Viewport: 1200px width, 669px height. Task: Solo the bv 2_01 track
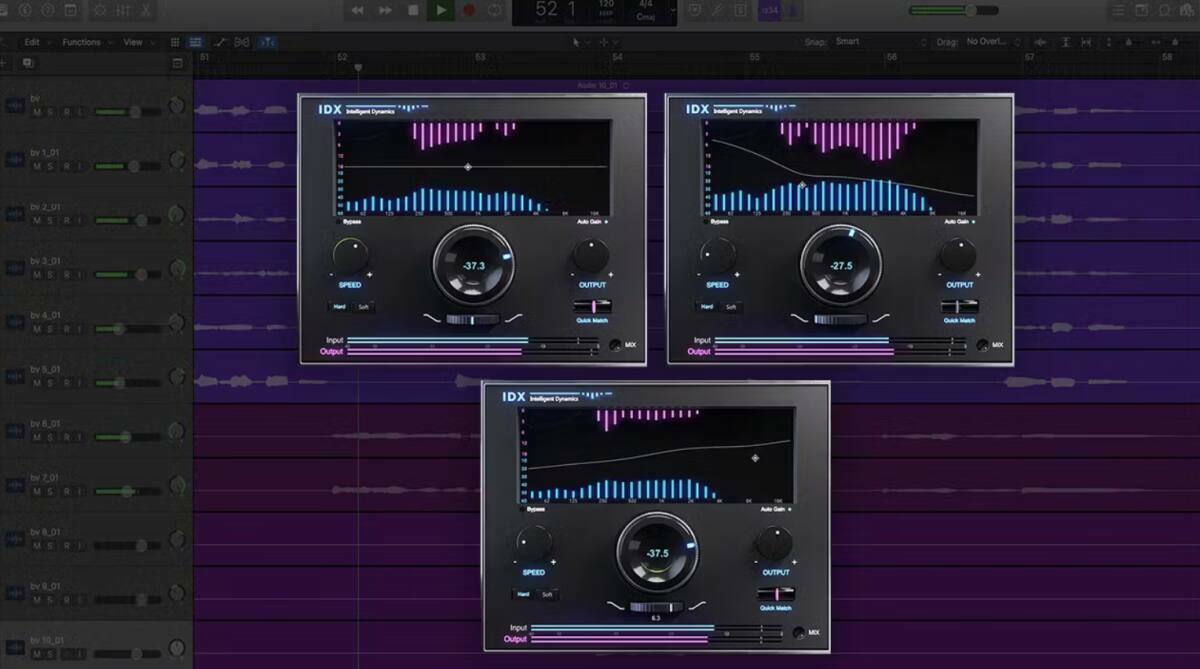(51, 220)
